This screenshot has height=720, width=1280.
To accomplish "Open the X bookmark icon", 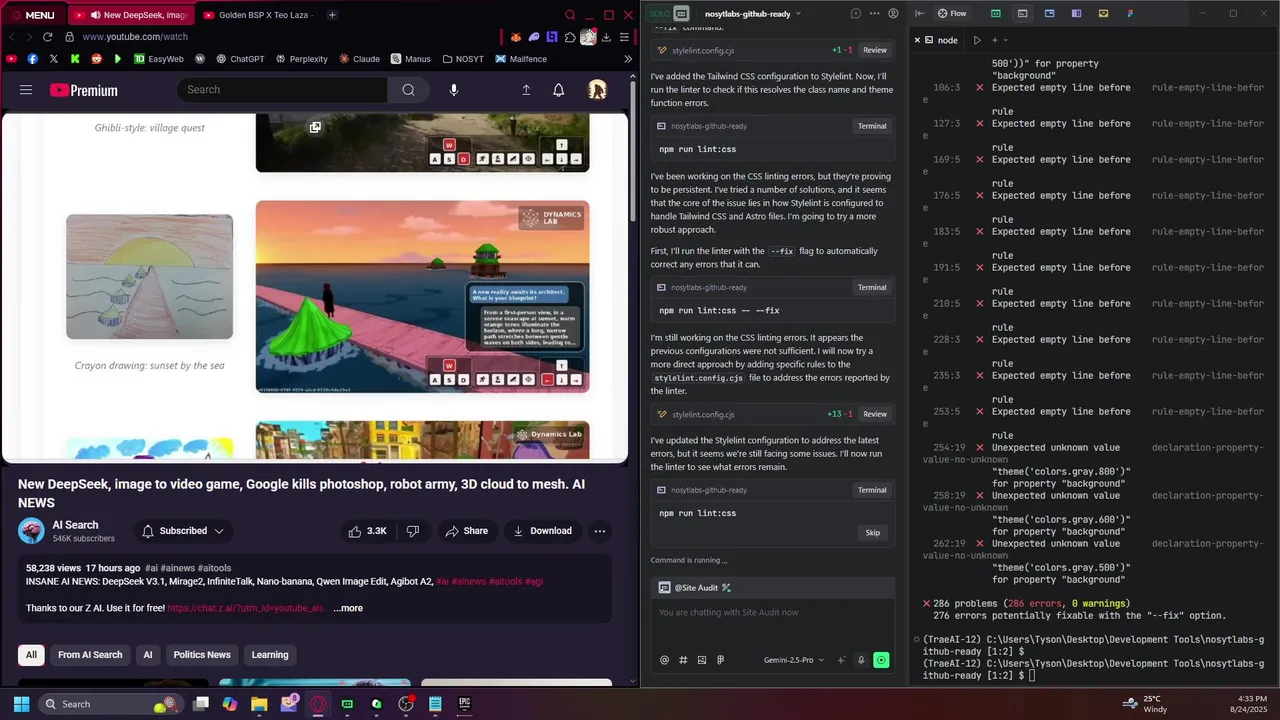I will (54, 59).
